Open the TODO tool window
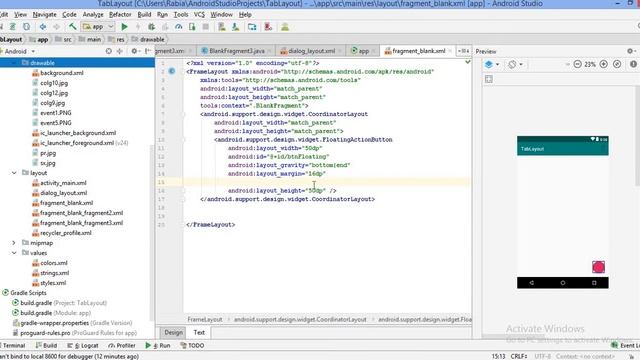Image resolution: width=640 pixels, height=360 pixels. coord(192,346)
